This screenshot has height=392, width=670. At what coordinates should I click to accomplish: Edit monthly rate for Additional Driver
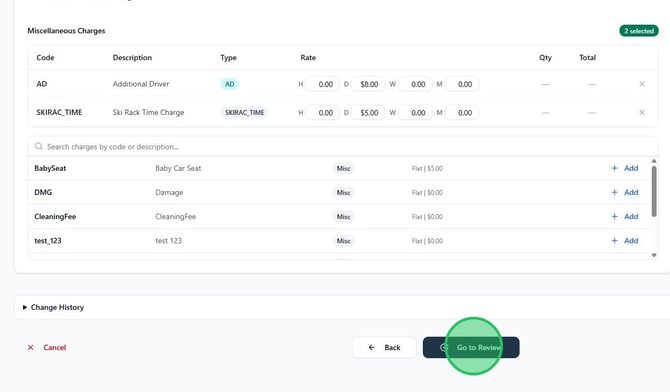(462, 84)
